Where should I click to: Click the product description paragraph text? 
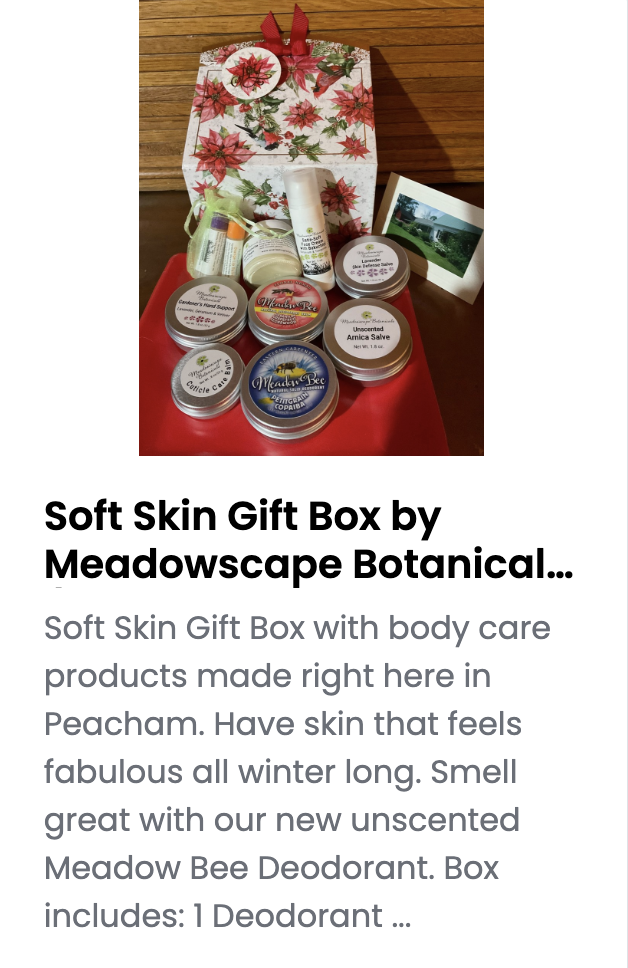coord(297,772)
